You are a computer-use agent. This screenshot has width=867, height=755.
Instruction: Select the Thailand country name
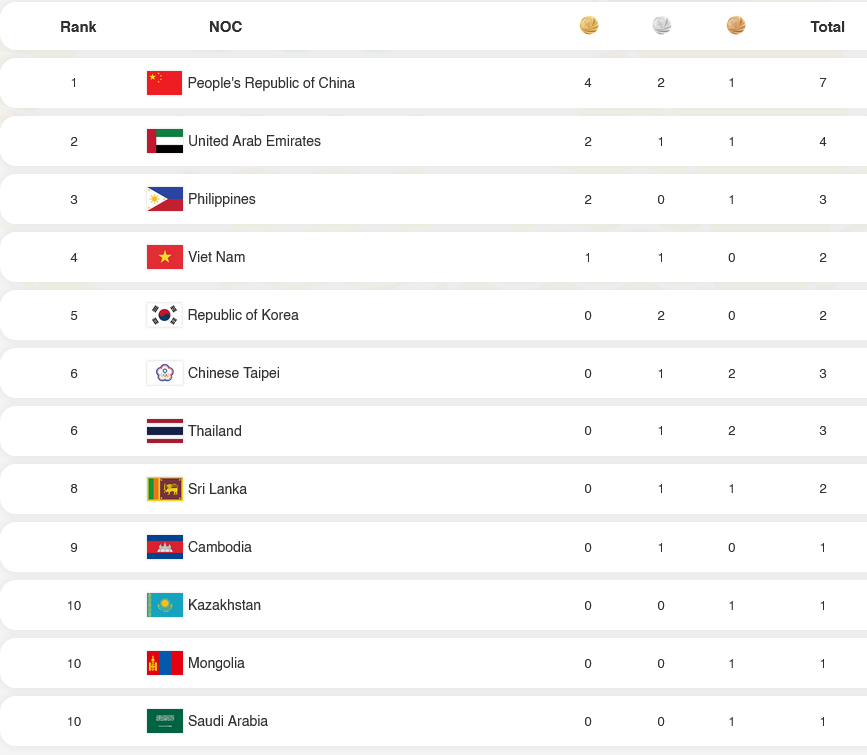pyautogui.click(x=214, y=431)
